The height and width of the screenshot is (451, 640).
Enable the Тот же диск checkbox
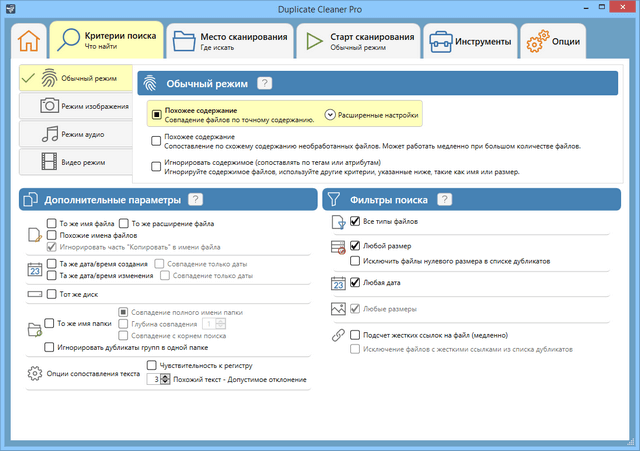click(x=52, y=295)
